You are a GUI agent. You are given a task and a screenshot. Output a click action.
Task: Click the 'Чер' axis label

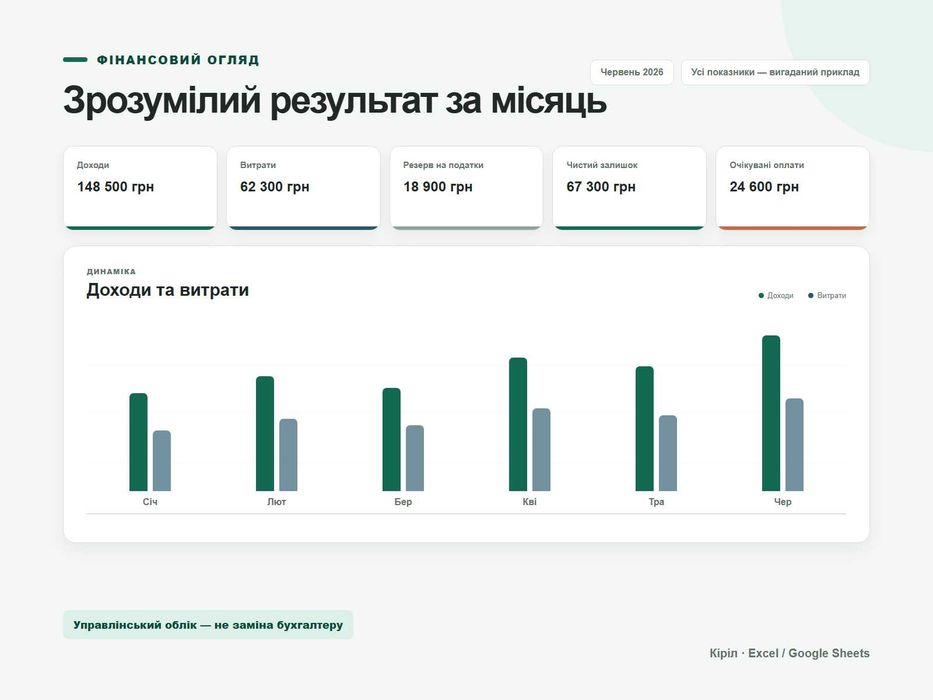click(782, 502)
